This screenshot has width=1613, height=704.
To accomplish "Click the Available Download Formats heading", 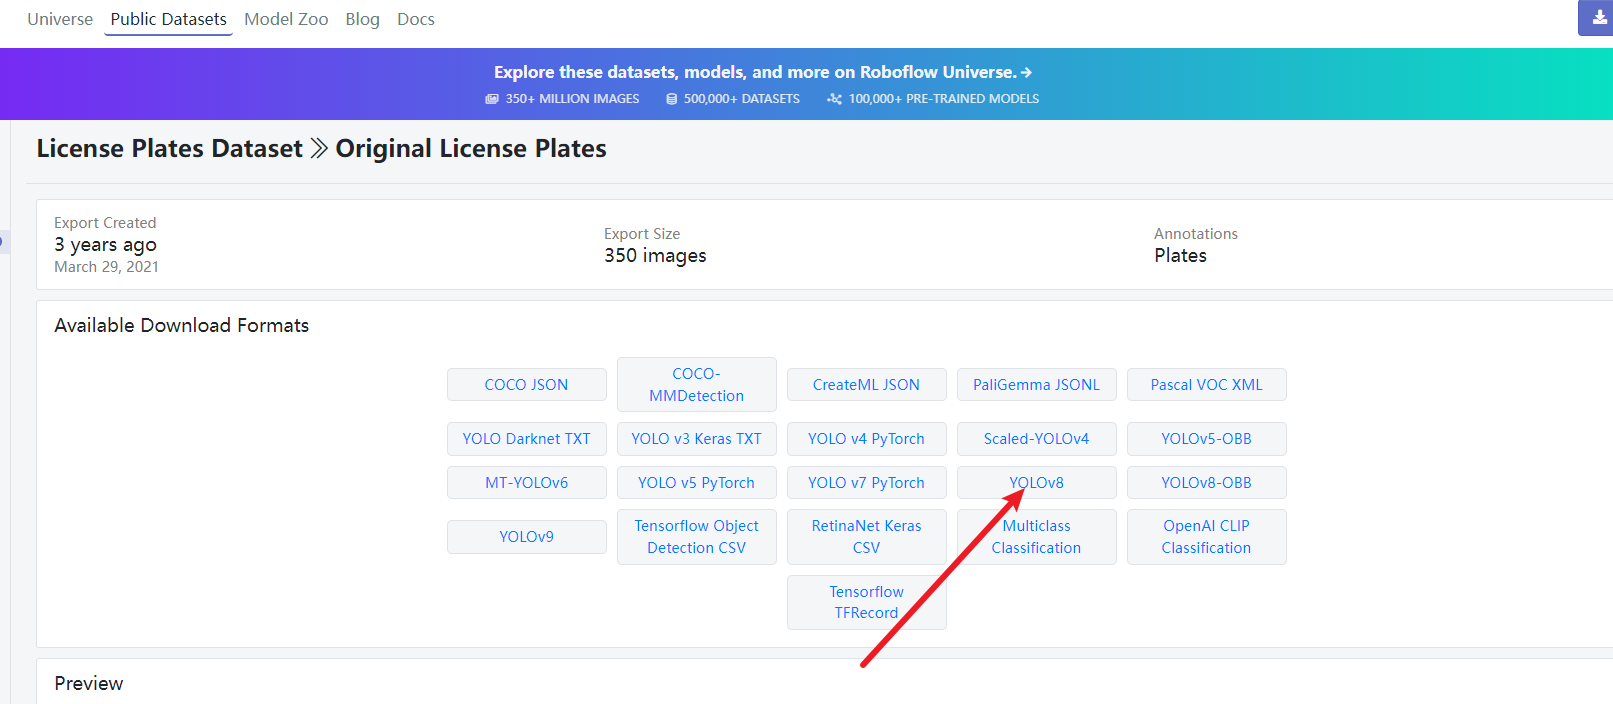I will 182,326.
